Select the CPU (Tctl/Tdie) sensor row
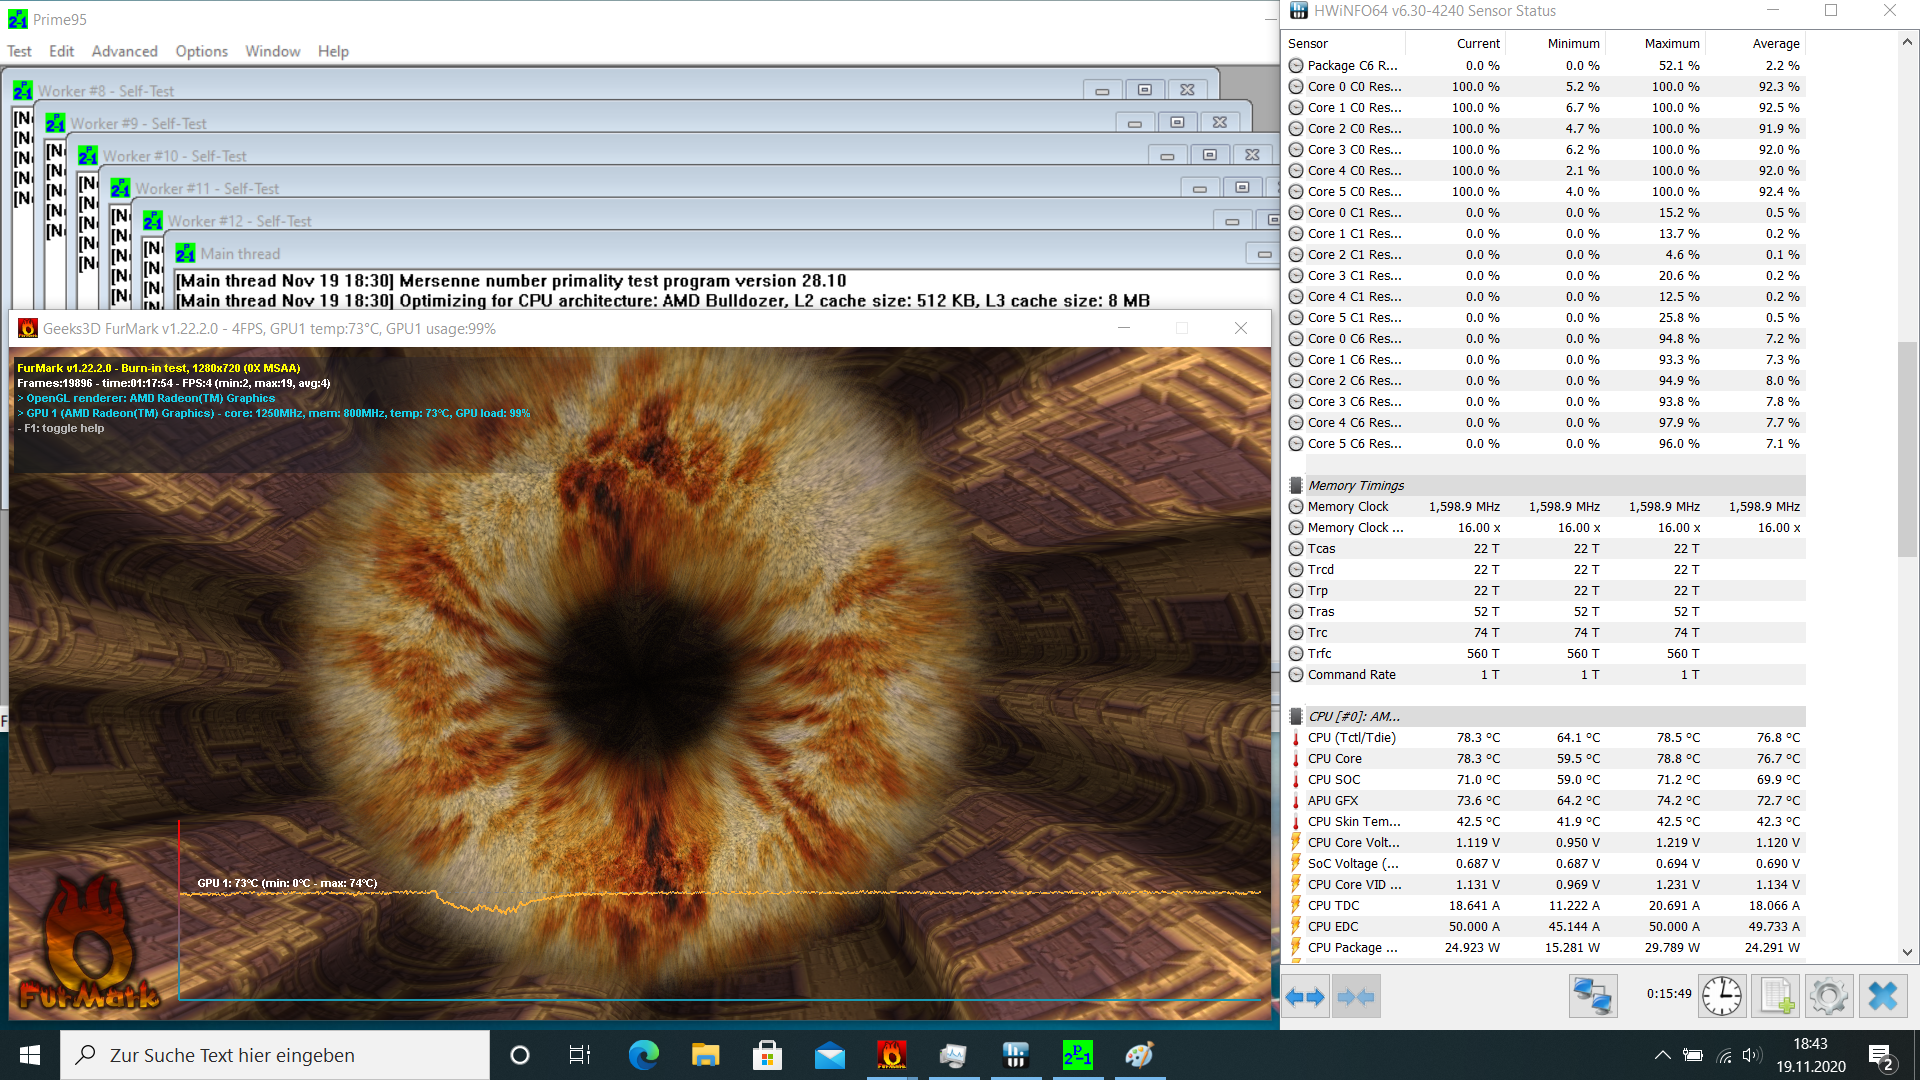The height and width of the screenshot is (1080, 1920). (x=1545, y=737)
